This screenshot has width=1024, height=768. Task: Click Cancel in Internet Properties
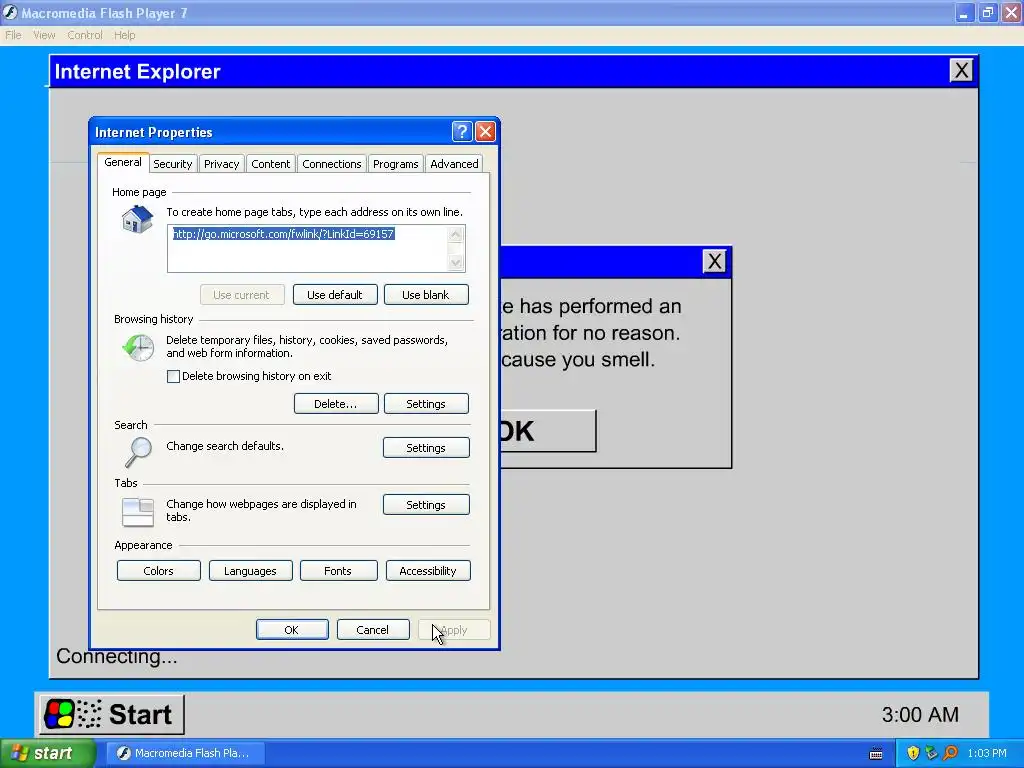tap(373, 630)
